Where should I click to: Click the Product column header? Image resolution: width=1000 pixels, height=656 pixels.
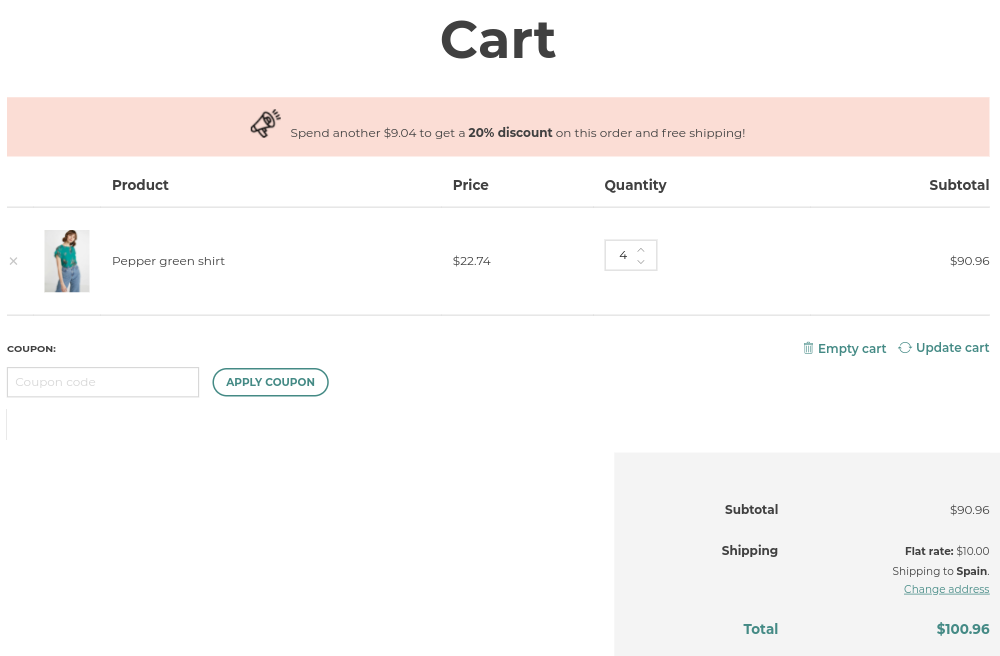[140, 185]
